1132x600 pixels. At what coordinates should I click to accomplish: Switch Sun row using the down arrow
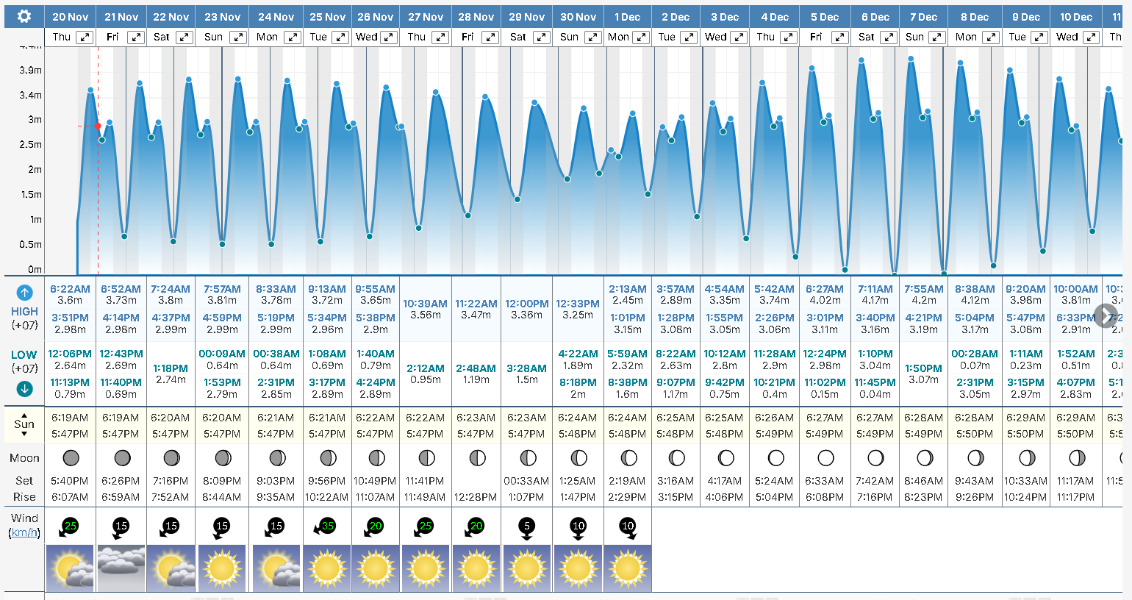click(23, 435)
